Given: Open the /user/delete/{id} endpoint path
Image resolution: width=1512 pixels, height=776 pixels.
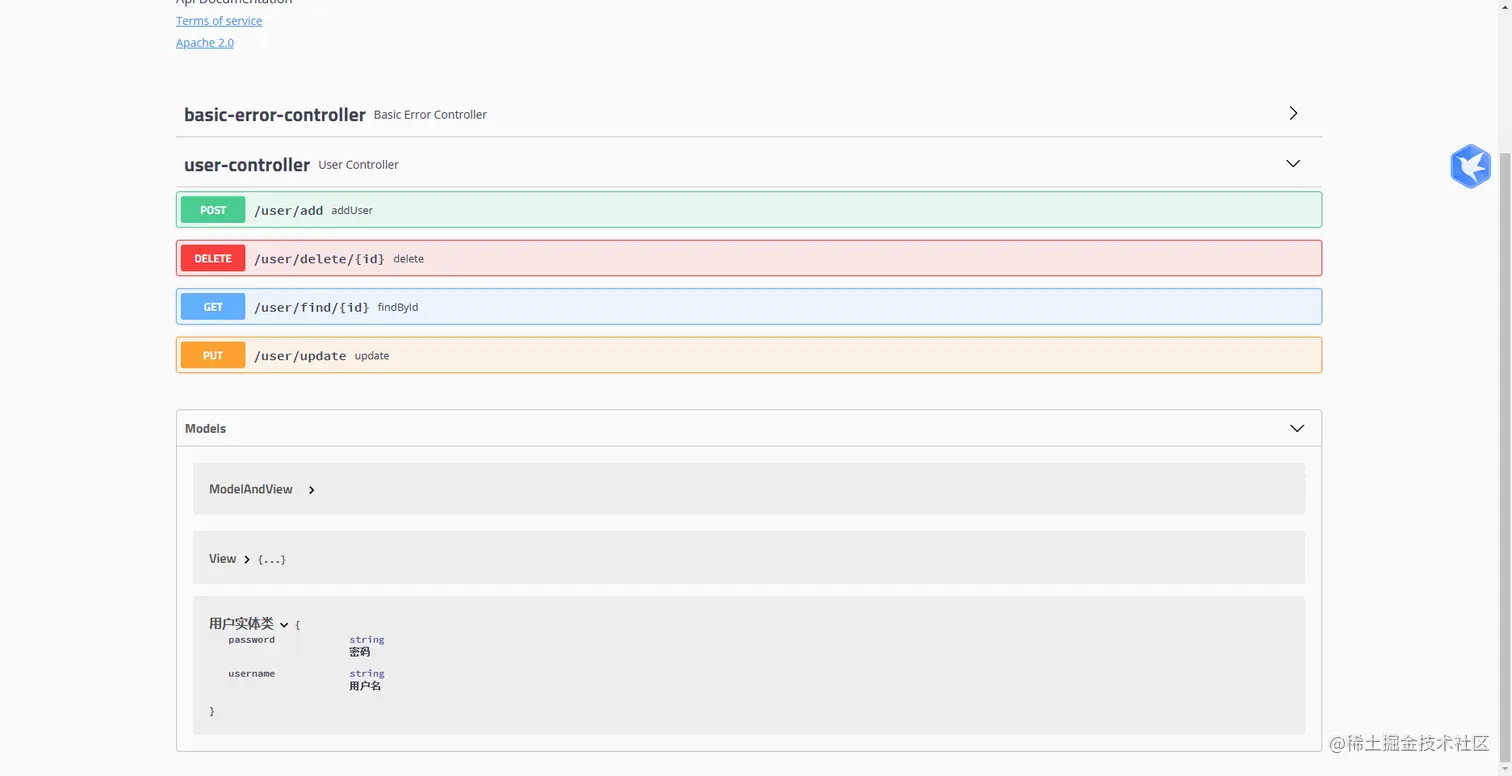Looking at the screenshot, I should 319,259.
